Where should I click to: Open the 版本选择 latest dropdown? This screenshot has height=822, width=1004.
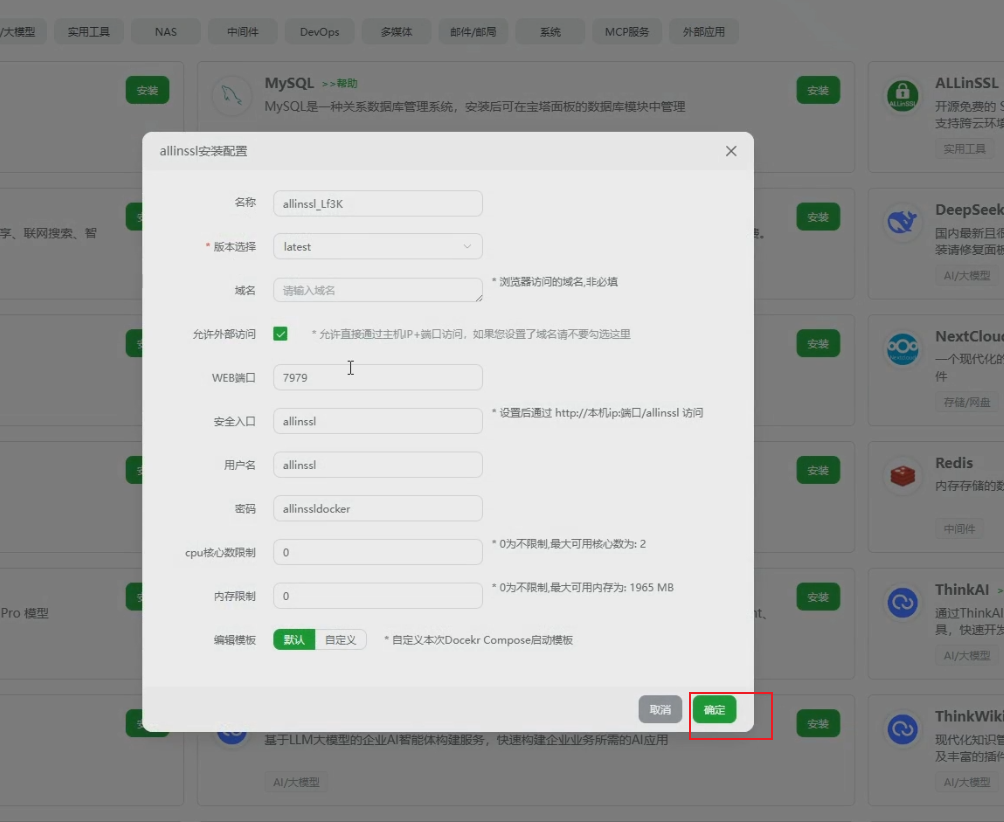pyautogui.click(x=377, y=246)
